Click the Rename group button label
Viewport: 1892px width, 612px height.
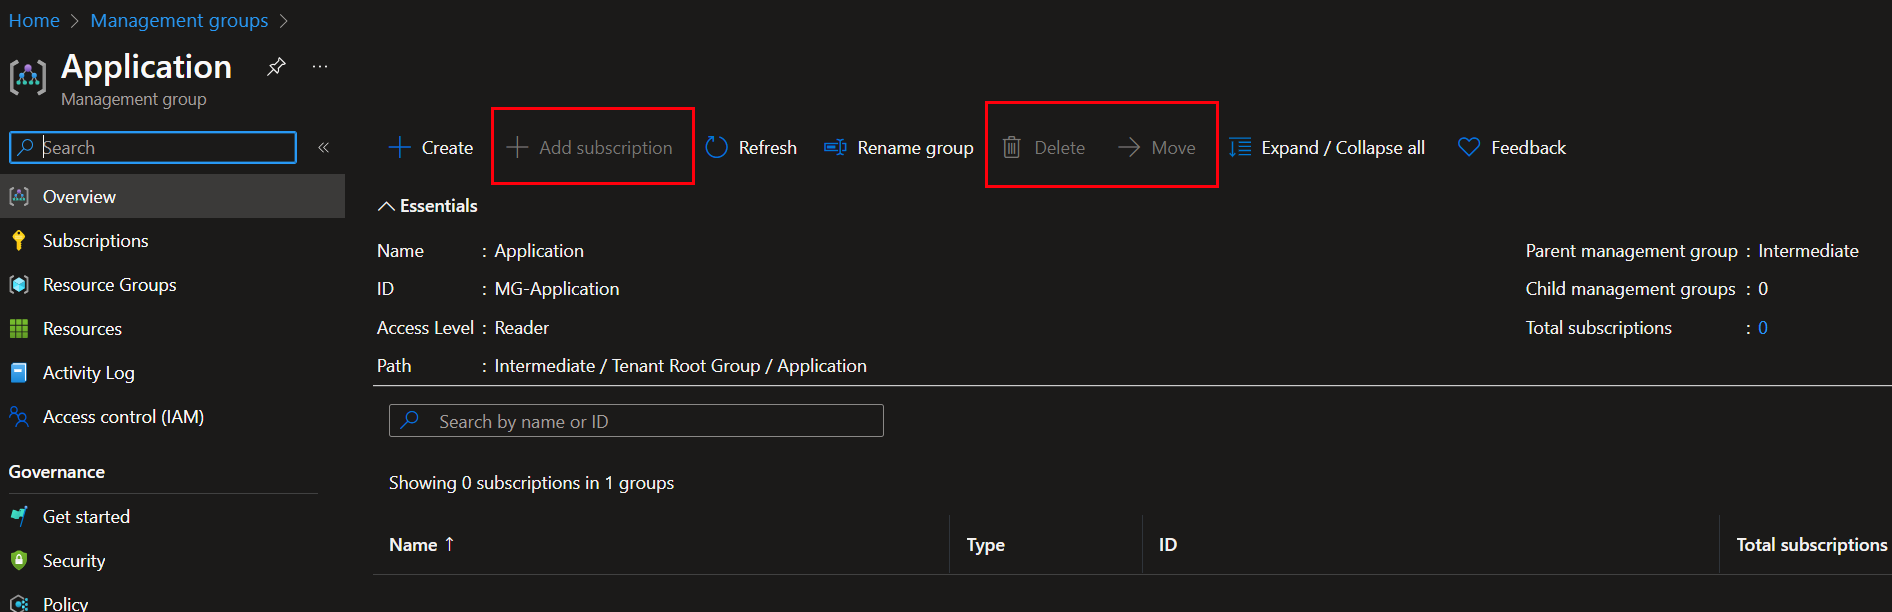coord(915,147)
